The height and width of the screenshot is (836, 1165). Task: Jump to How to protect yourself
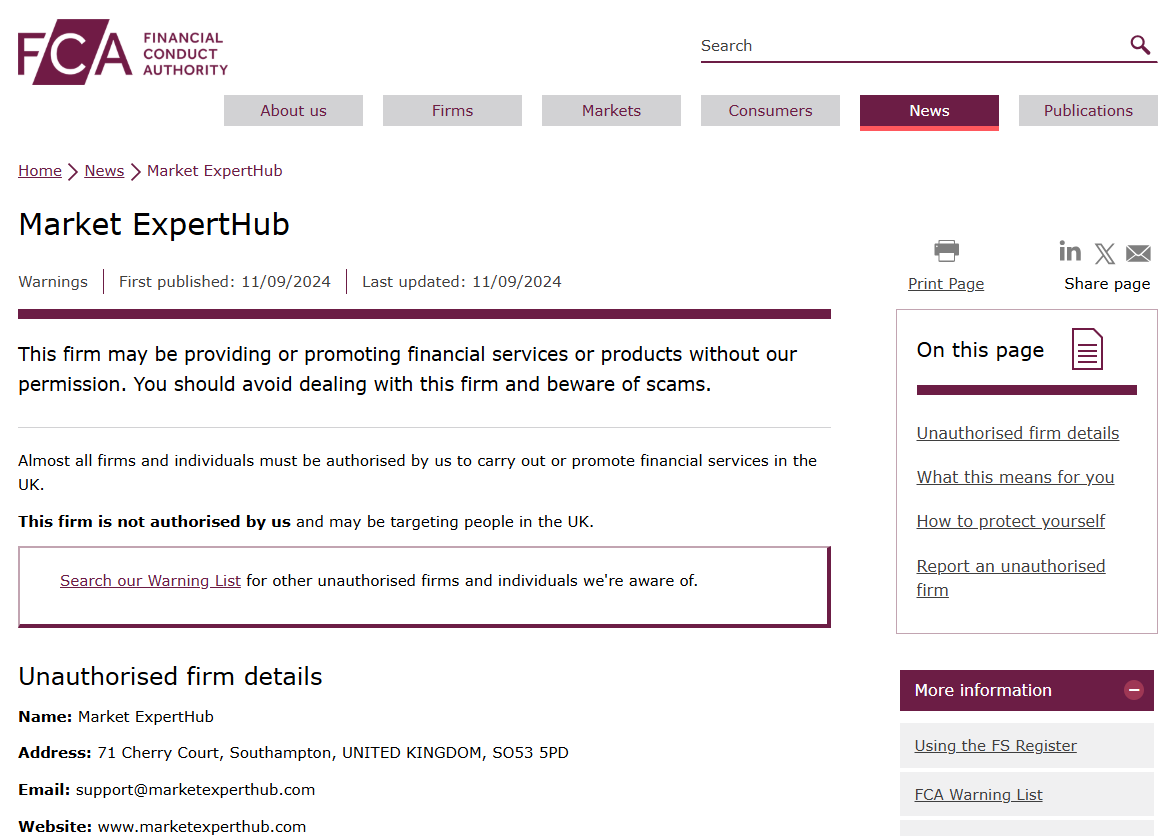pyautogui.click(x=1010, y=521)
